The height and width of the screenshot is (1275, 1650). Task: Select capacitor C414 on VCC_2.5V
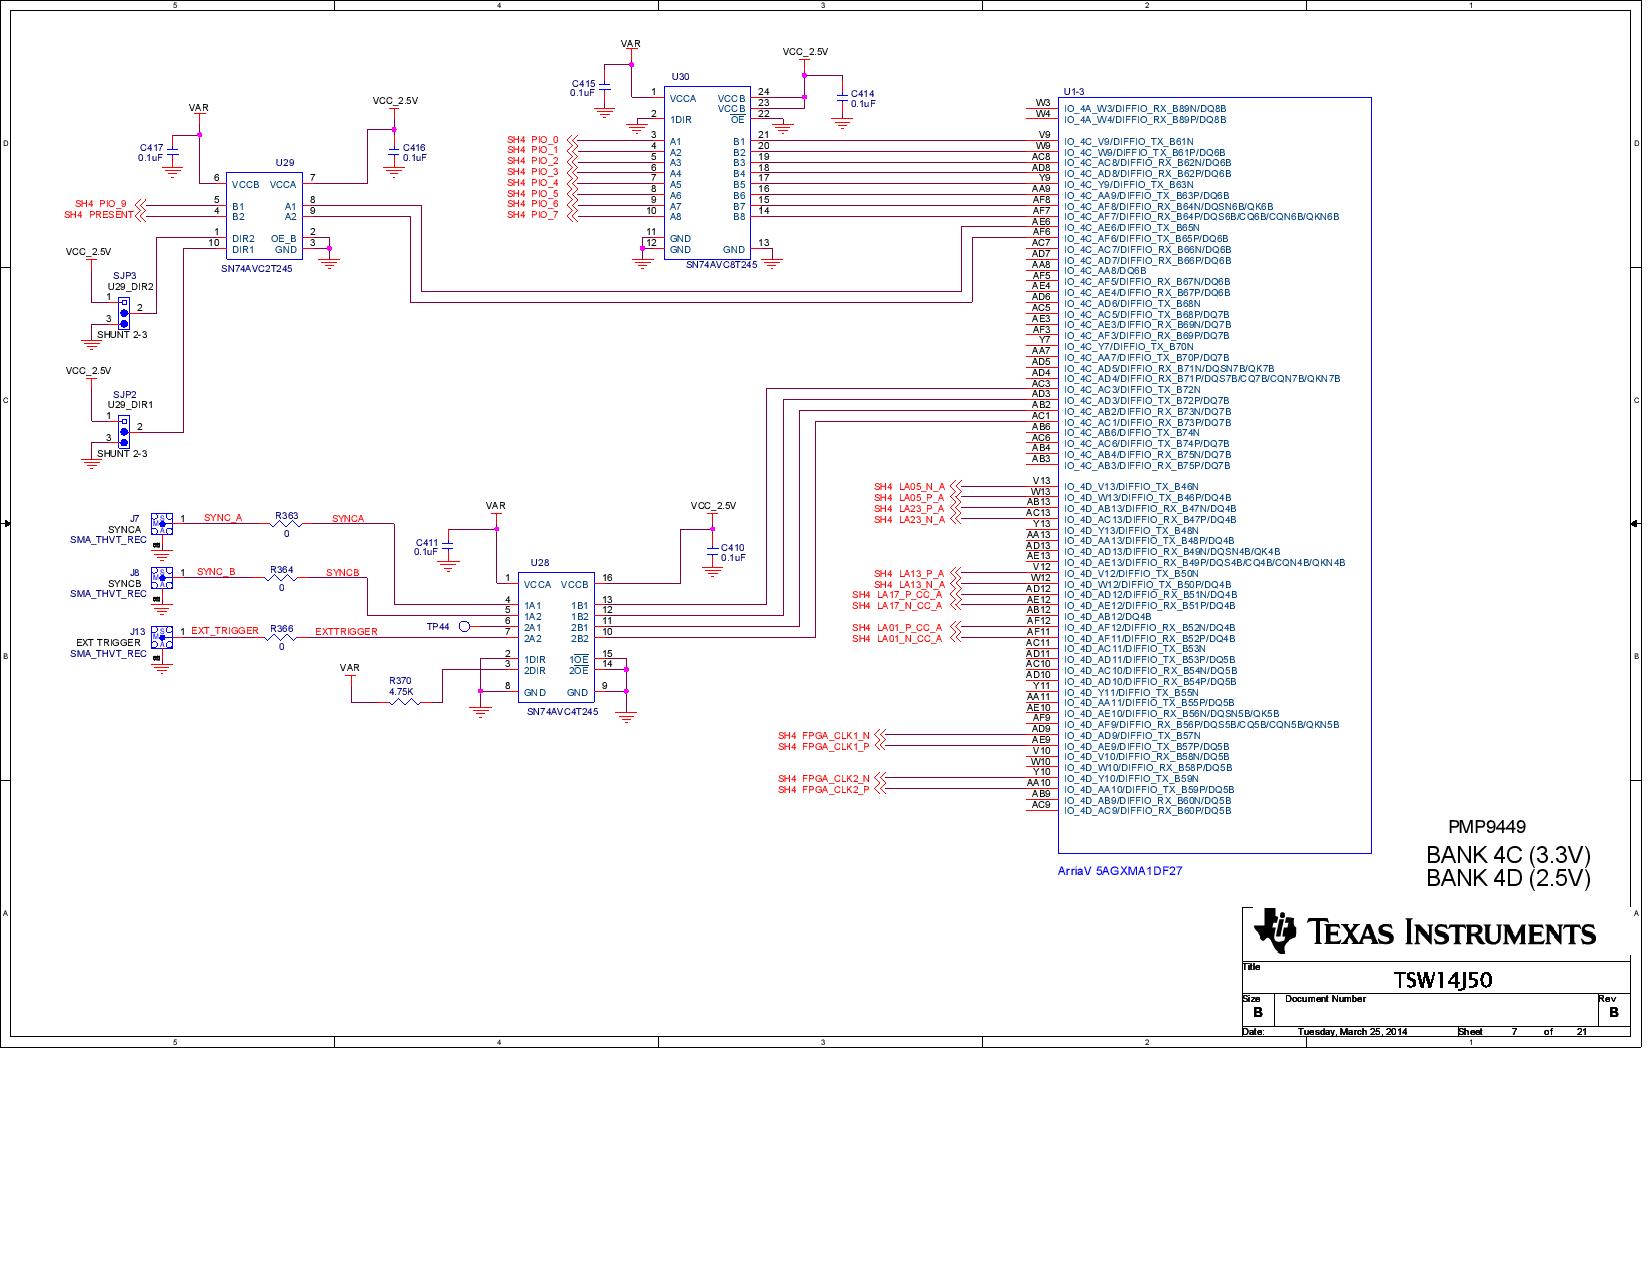point(842,100)
